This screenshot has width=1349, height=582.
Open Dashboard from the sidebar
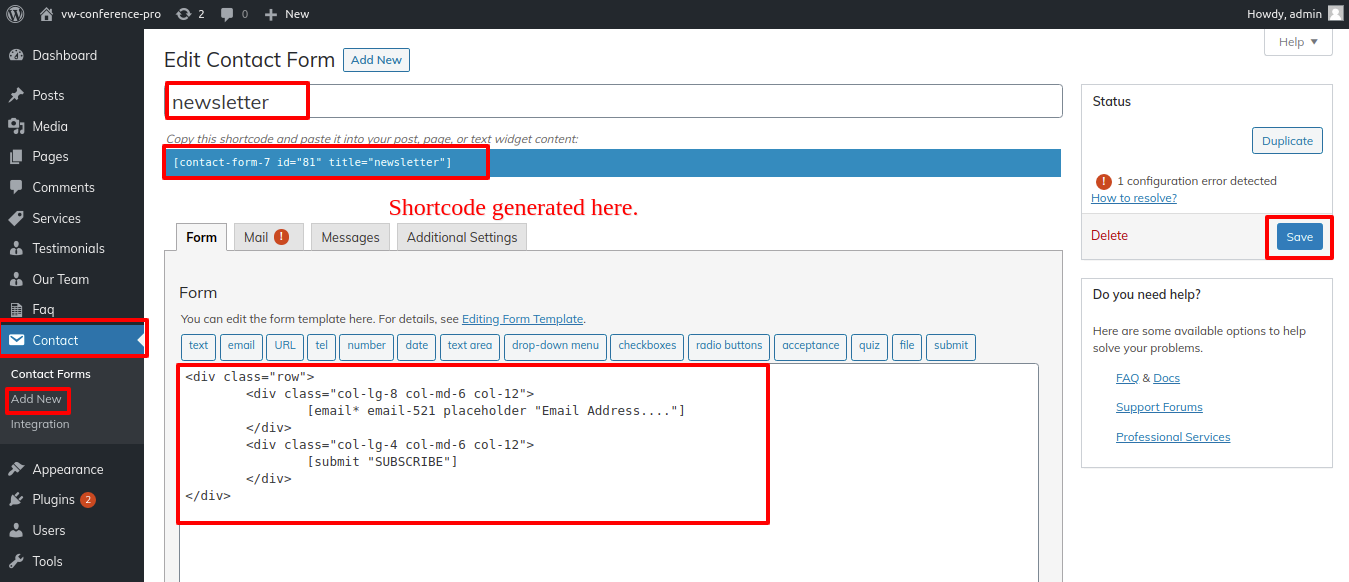pyautogui.click(x=64, y=56)
